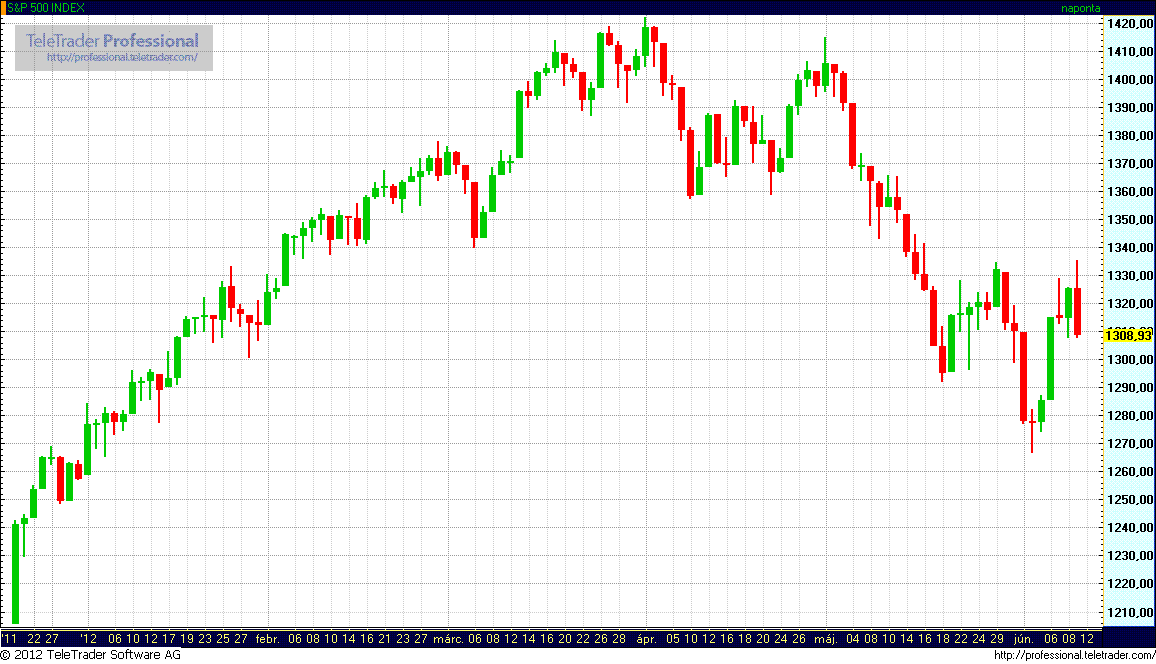Viewport: 1156px width, 664px height.
Task: Select the 1290,00 price level
Action: pos(1129,388)
